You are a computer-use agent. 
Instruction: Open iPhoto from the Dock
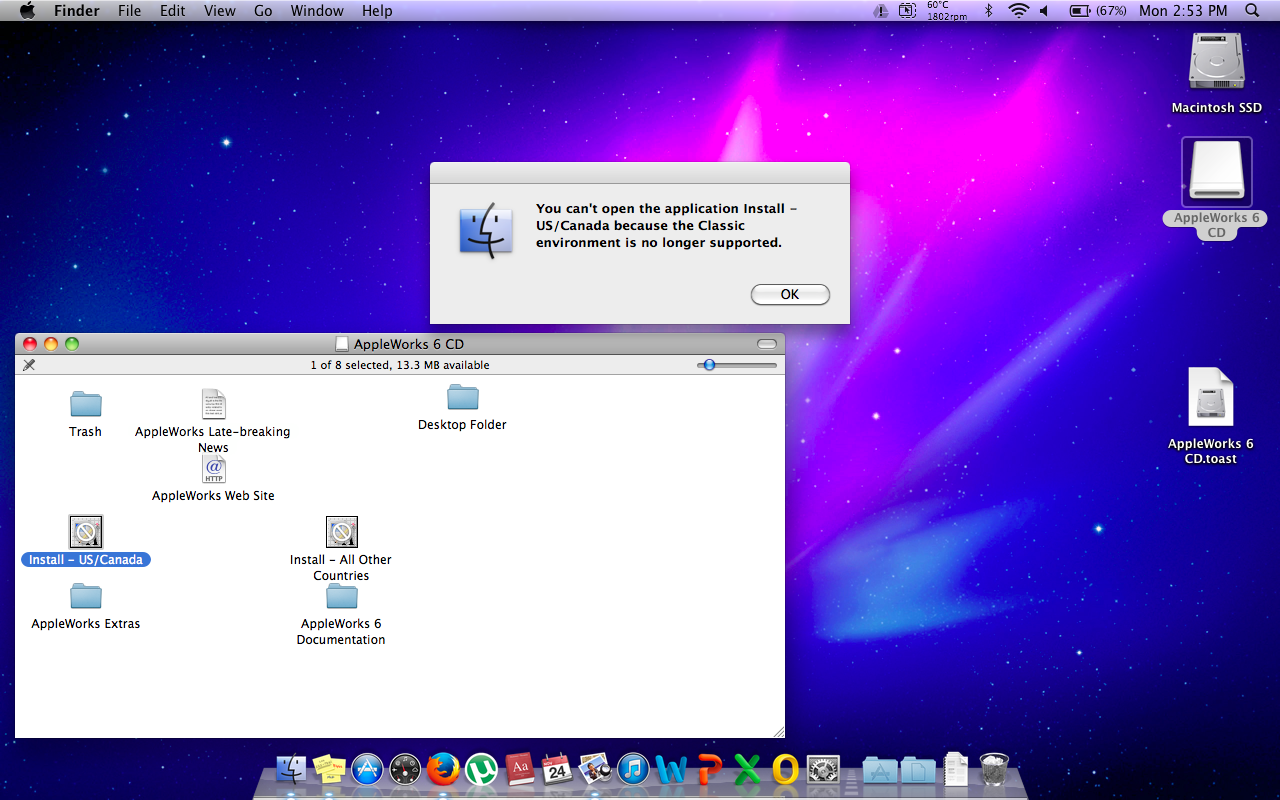point(595,769)
